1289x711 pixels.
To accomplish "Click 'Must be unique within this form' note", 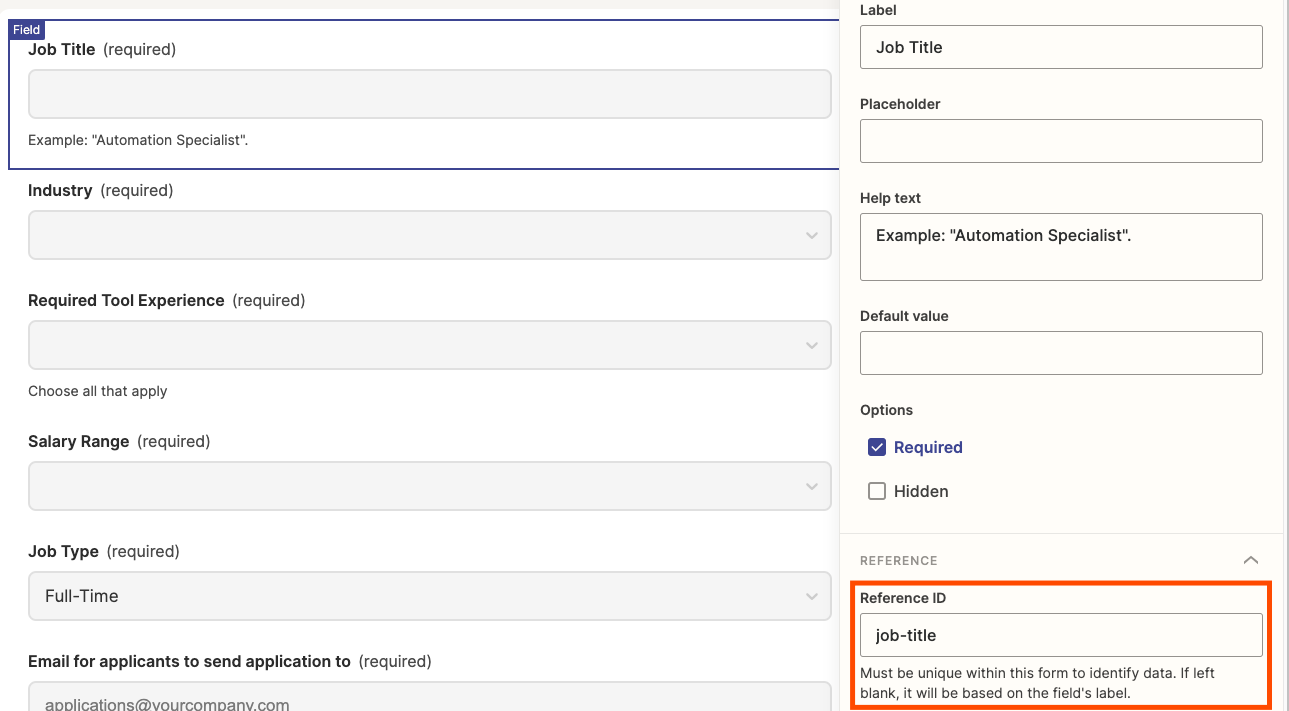I will pos(1038,683).
